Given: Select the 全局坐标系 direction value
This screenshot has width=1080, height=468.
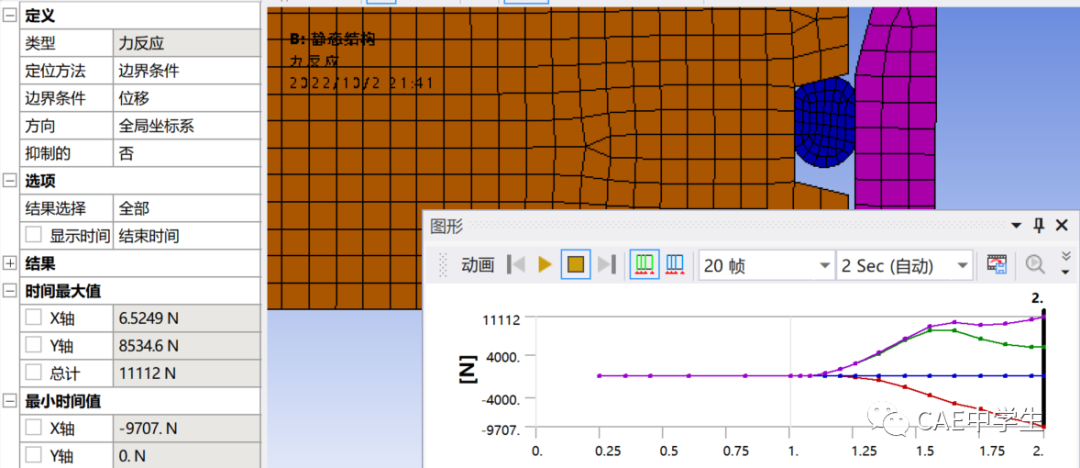Looking at the screenshot, I should point(186,126).
